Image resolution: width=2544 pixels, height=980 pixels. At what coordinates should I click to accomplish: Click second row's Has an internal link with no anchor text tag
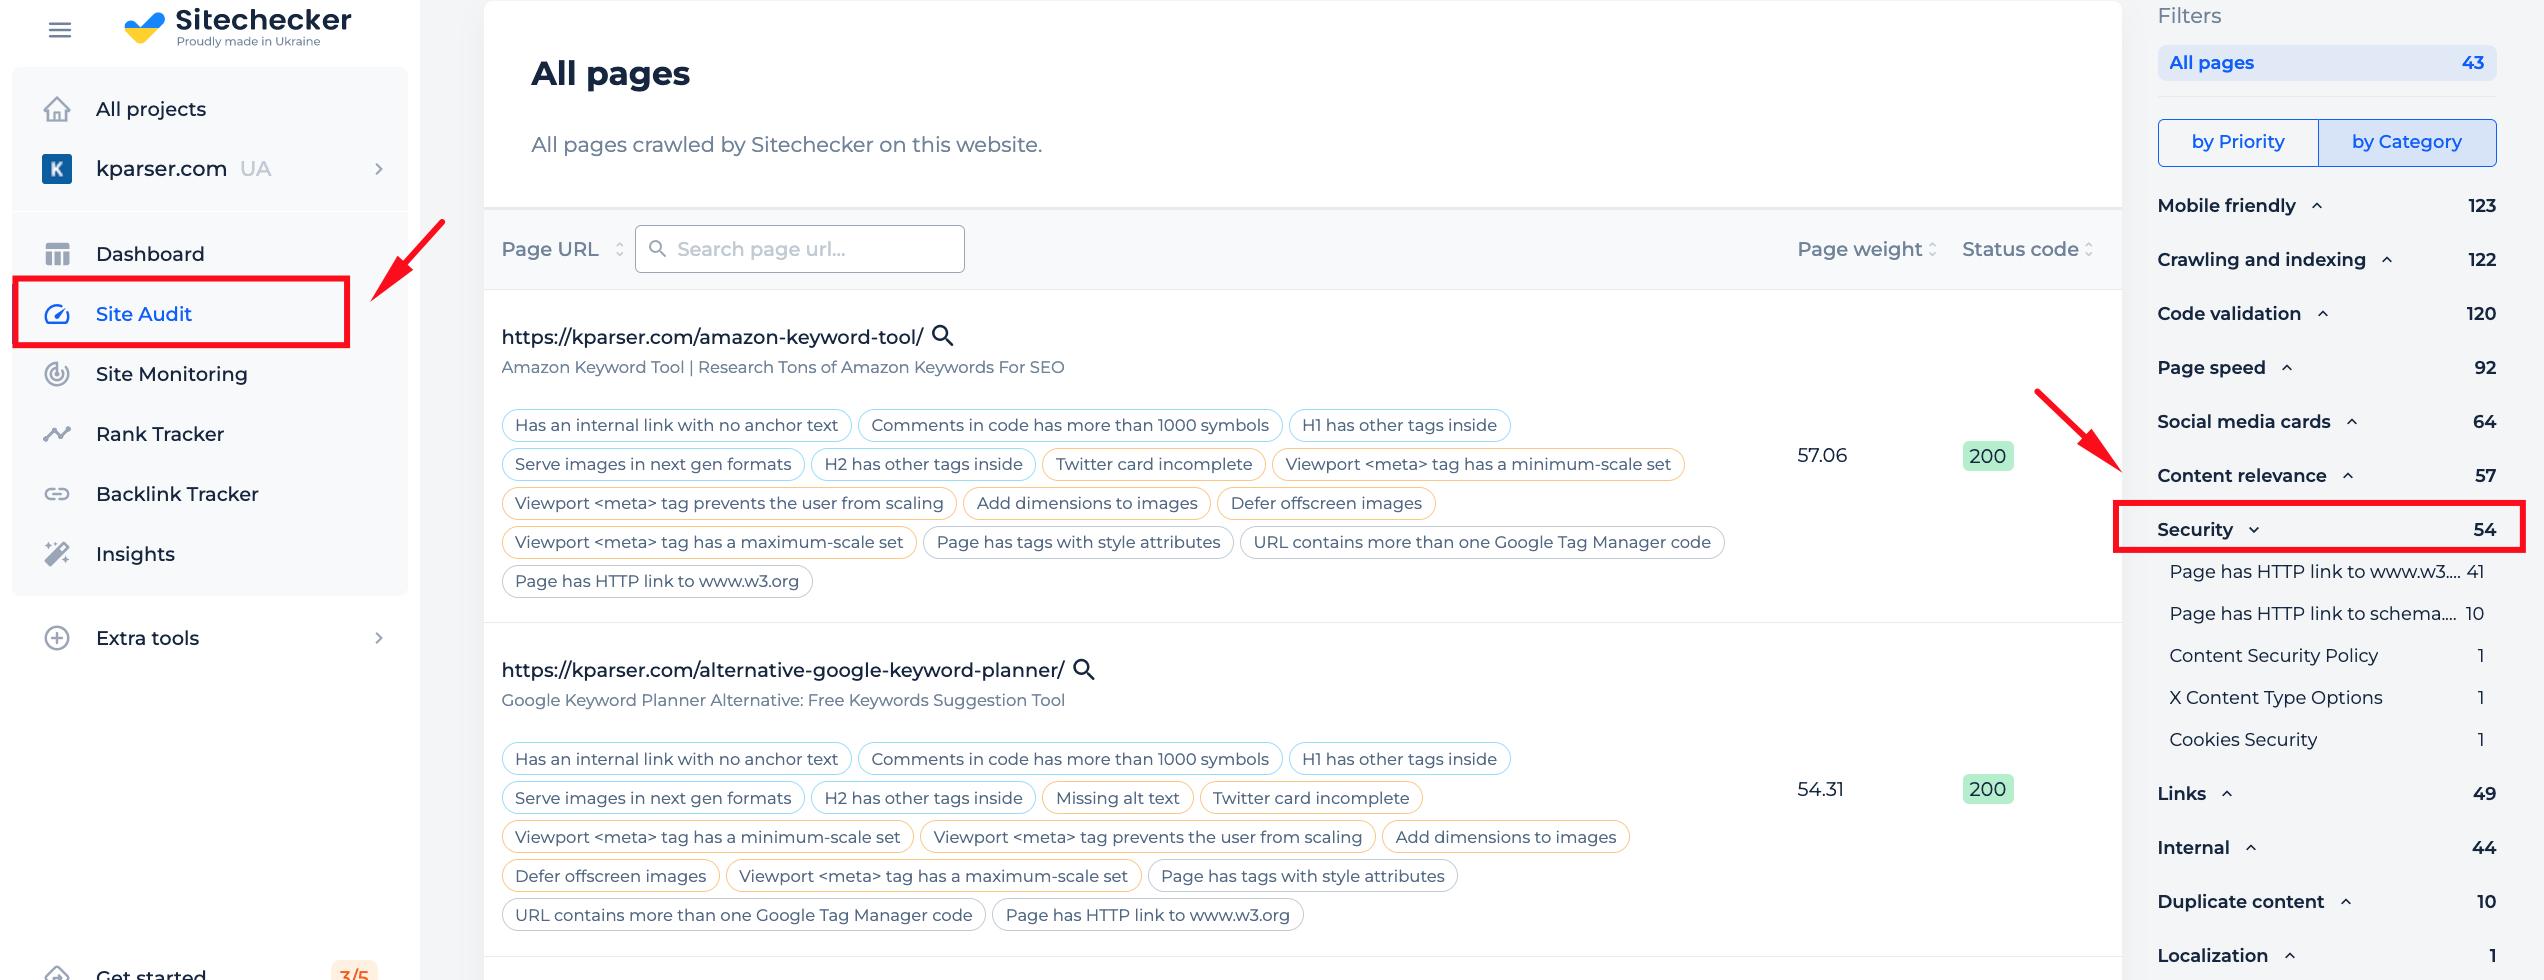(676, 759)
